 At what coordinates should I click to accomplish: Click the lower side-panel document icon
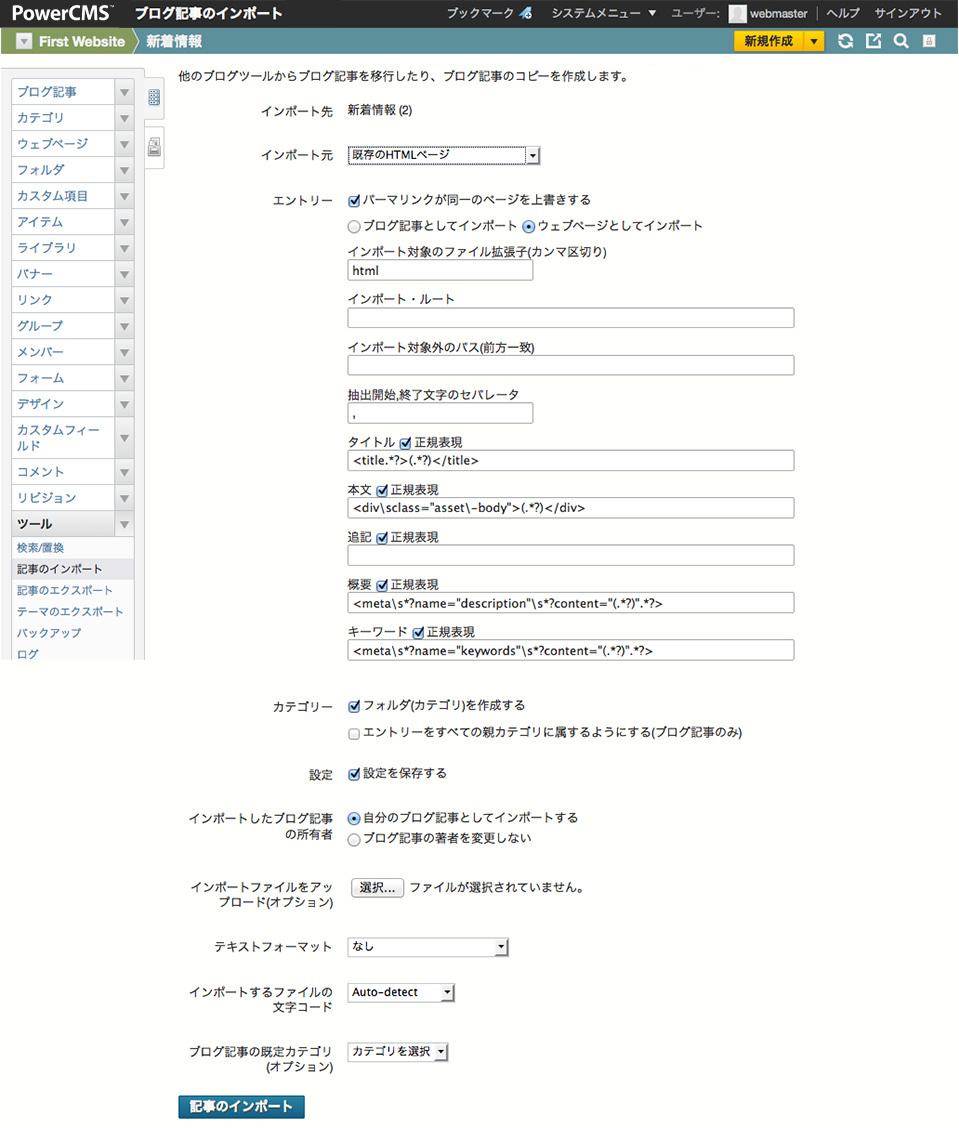[x=154, y=147]
